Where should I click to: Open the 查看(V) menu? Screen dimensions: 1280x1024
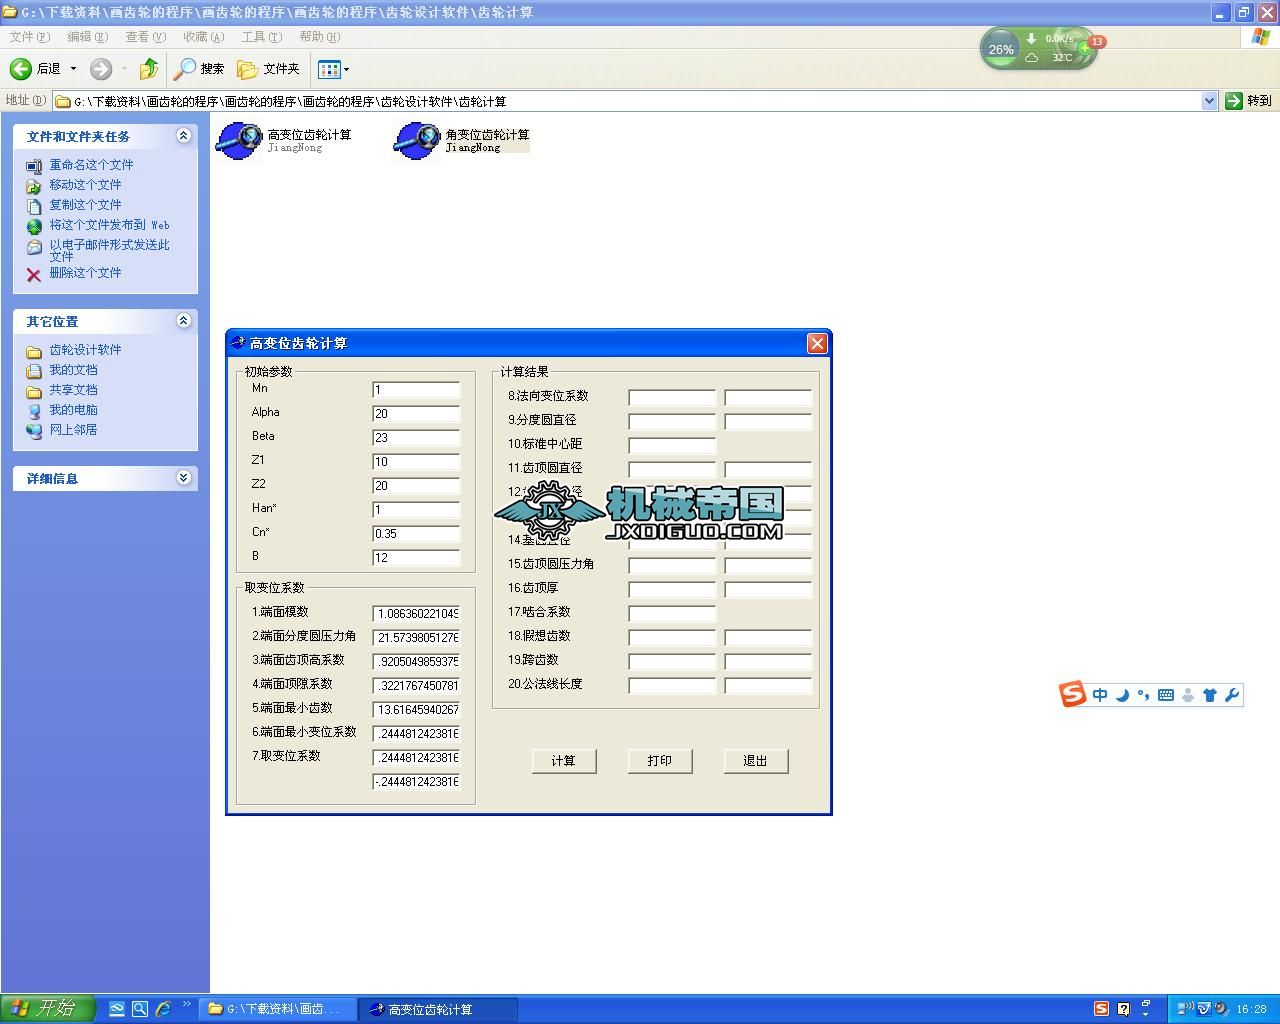(x=145, y=37)
